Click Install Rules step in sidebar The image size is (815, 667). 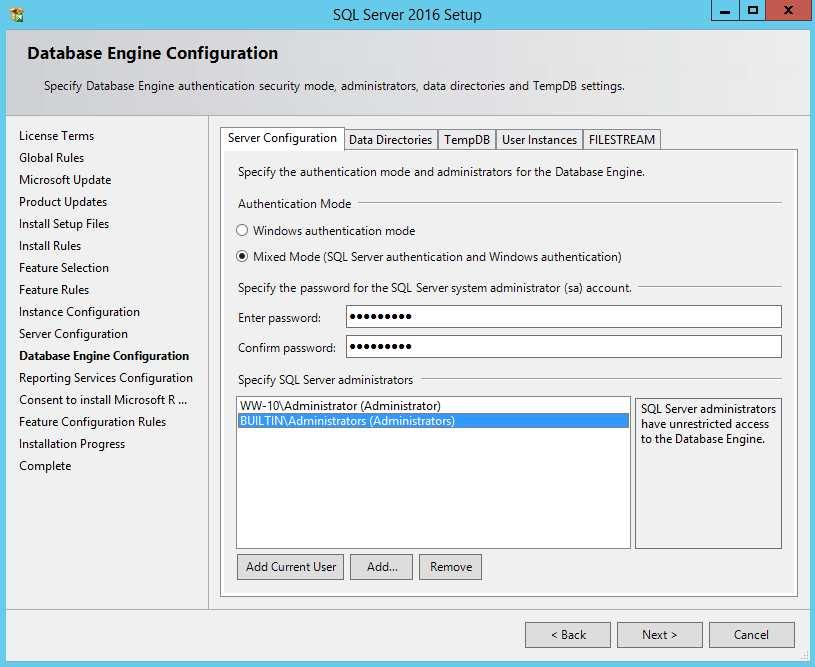tap(50, 245)
